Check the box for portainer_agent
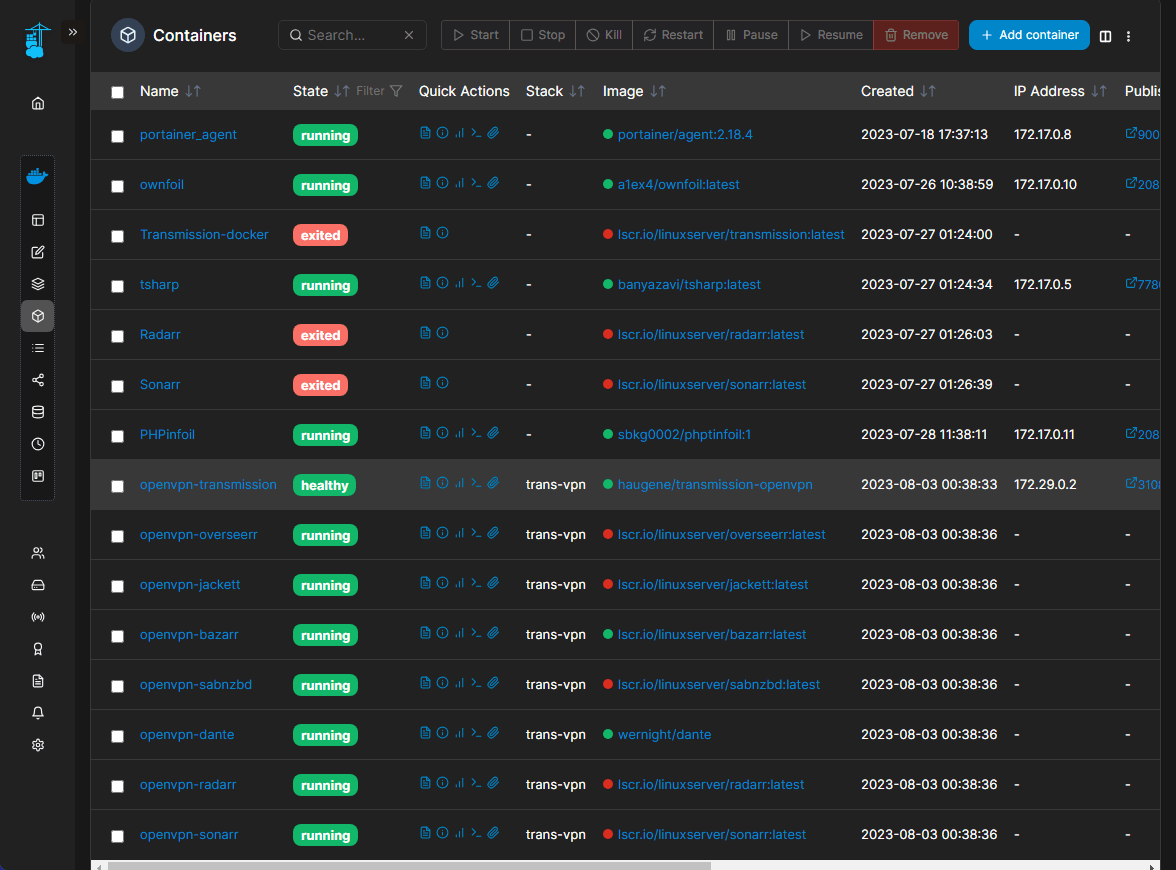The image size is (1176, 870). 118,136
